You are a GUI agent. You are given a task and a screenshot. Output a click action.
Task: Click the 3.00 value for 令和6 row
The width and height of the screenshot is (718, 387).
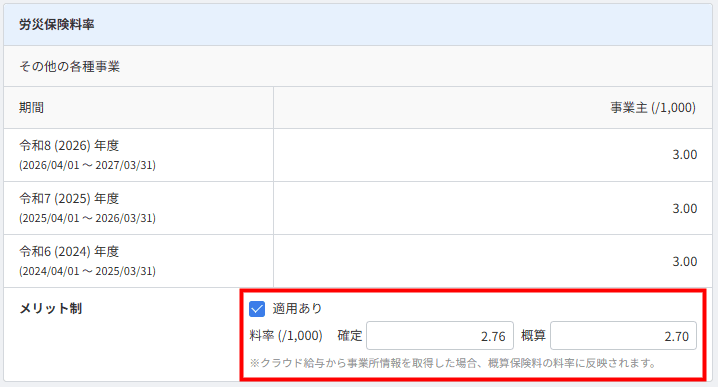685,262
